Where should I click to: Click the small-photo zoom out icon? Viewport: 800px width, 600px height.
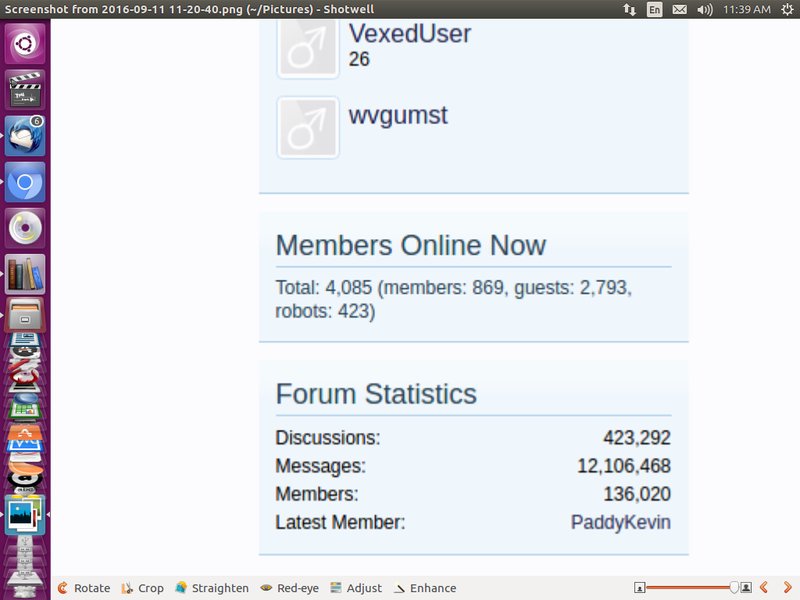pyautogui.click(x=639, y=588)
